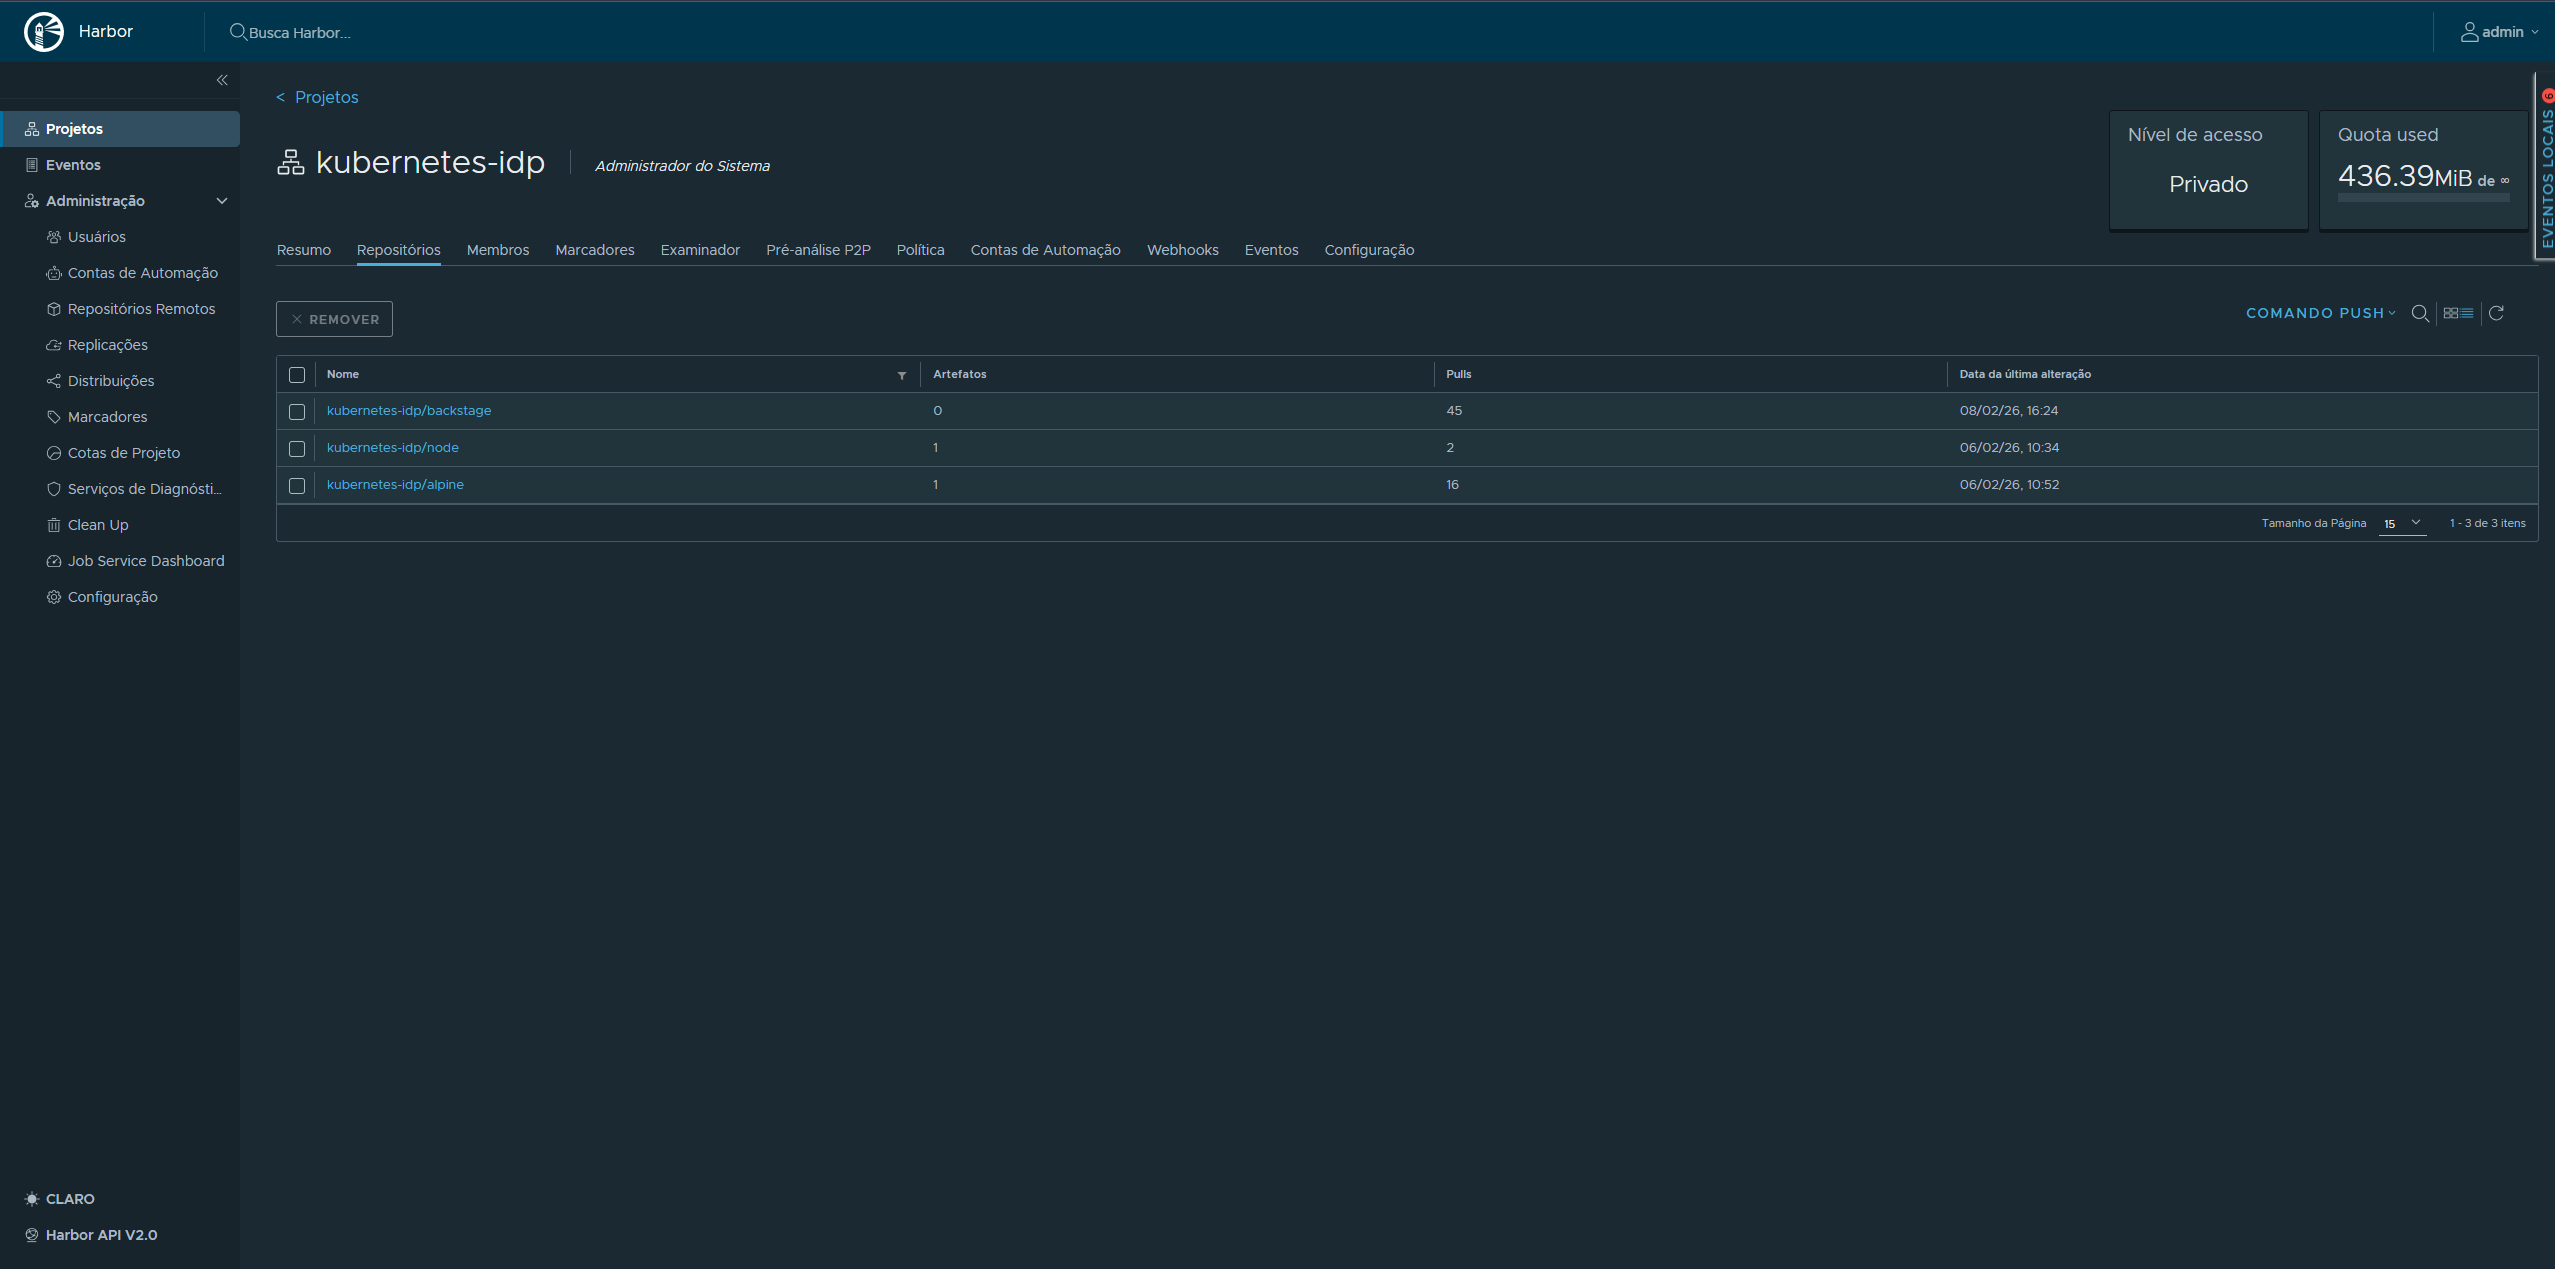Click the REMOVER button
The width and height of the screenshot is (2555, 1269).
pyautogui.click(x=334, y=318)
